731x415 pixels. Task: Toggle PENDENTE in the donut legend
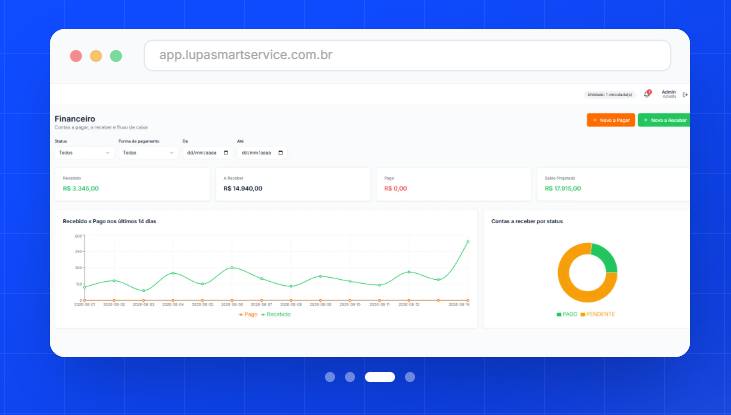tap(598, 314)
